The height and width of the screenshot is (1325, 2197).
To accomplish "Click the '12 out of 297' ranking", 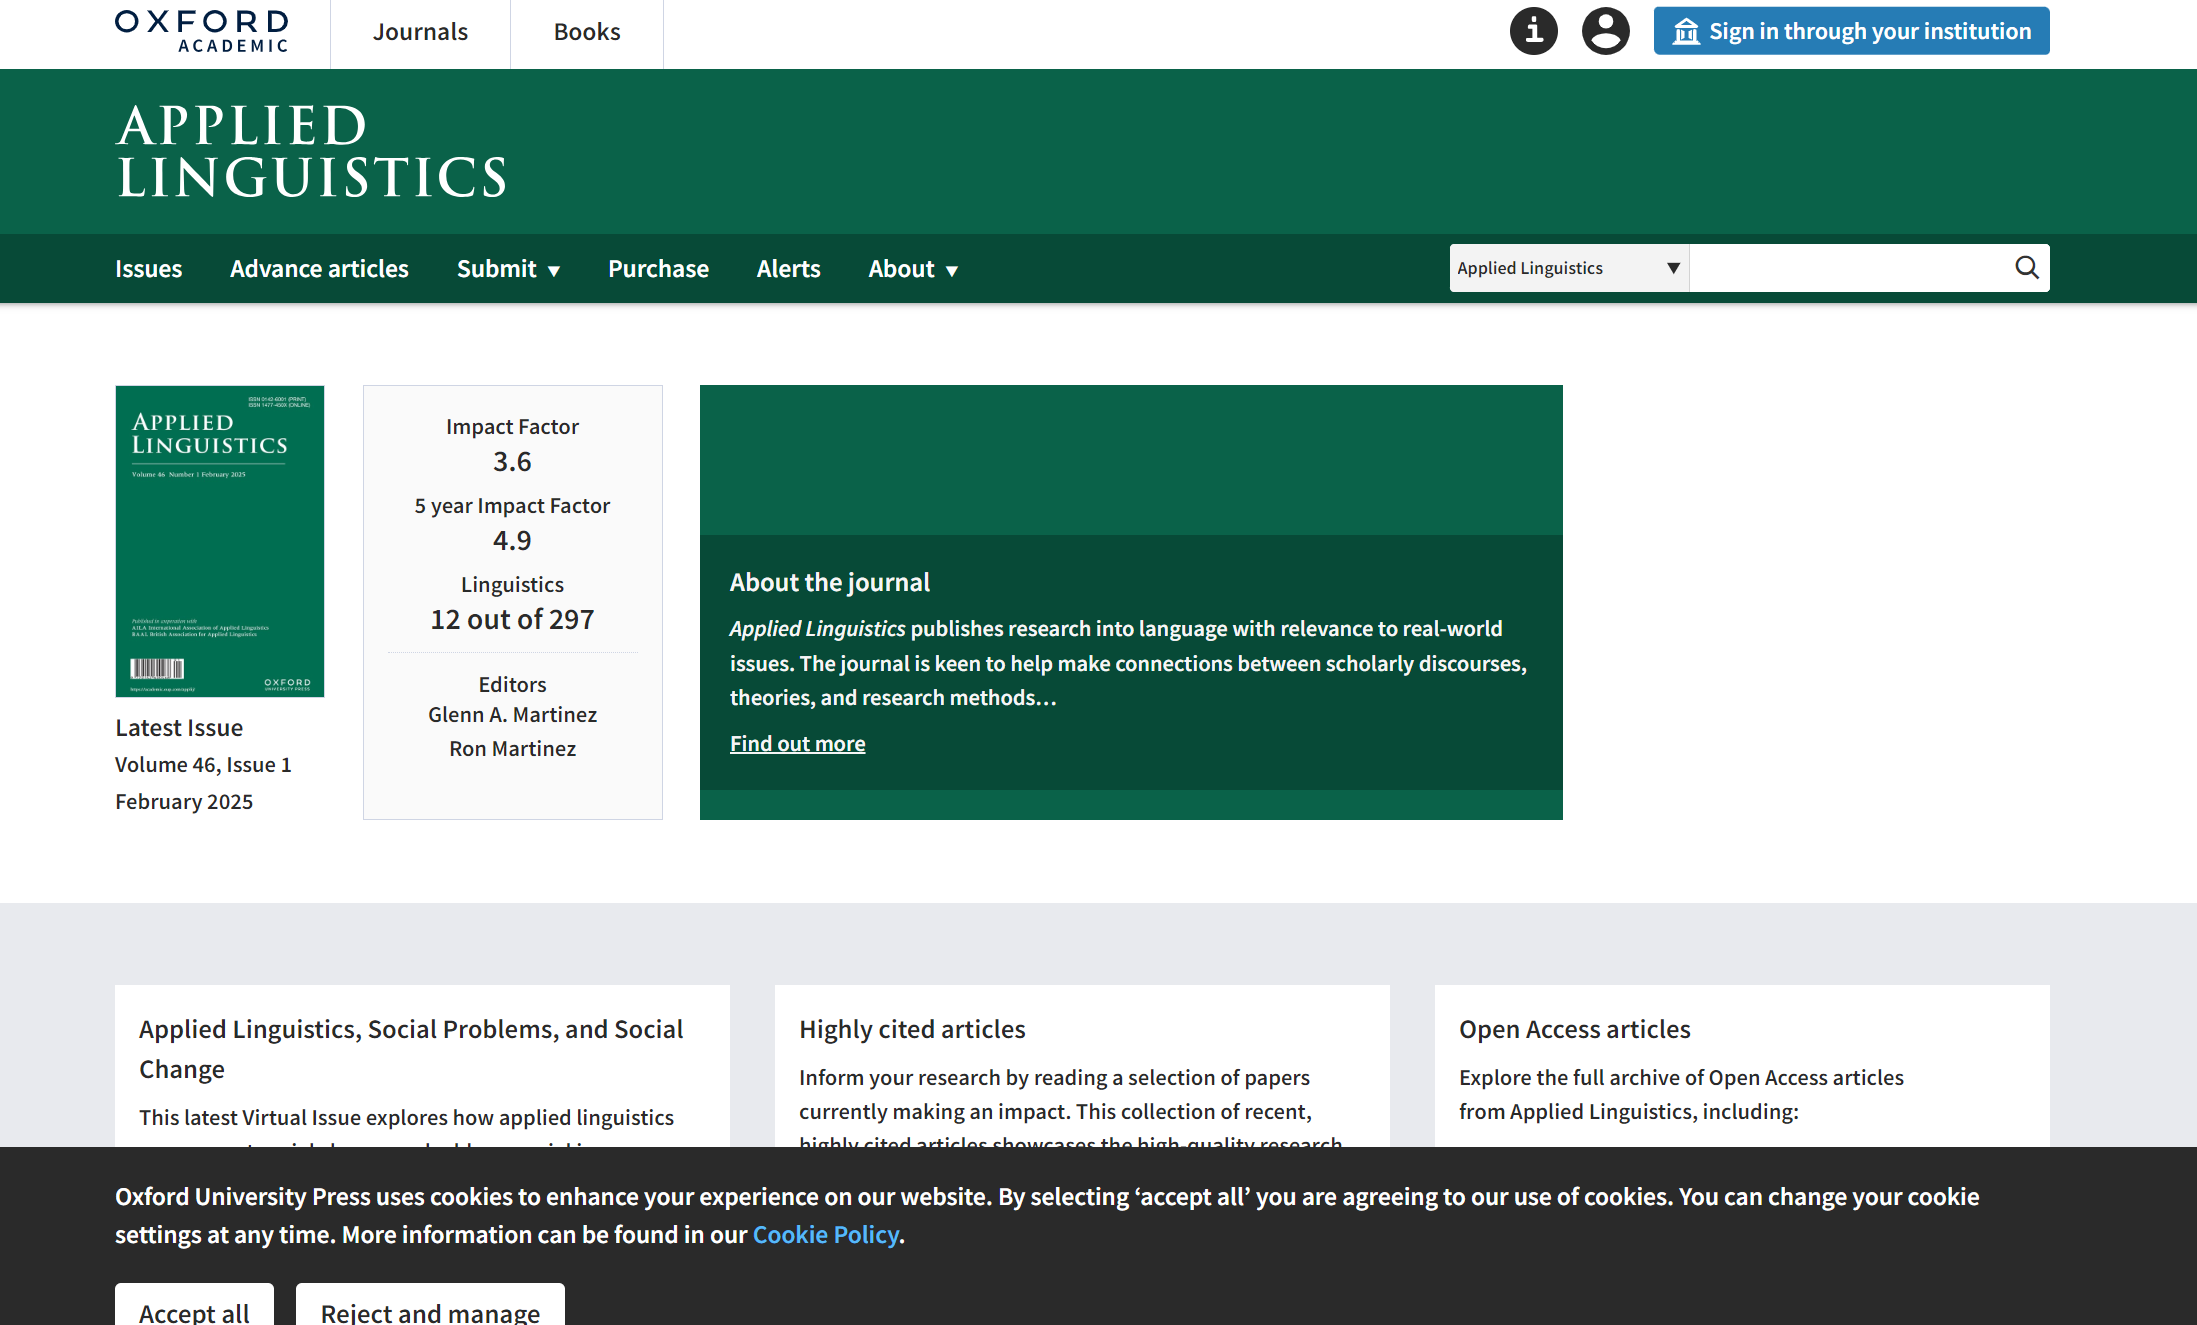I will click(x=512, y=620).
